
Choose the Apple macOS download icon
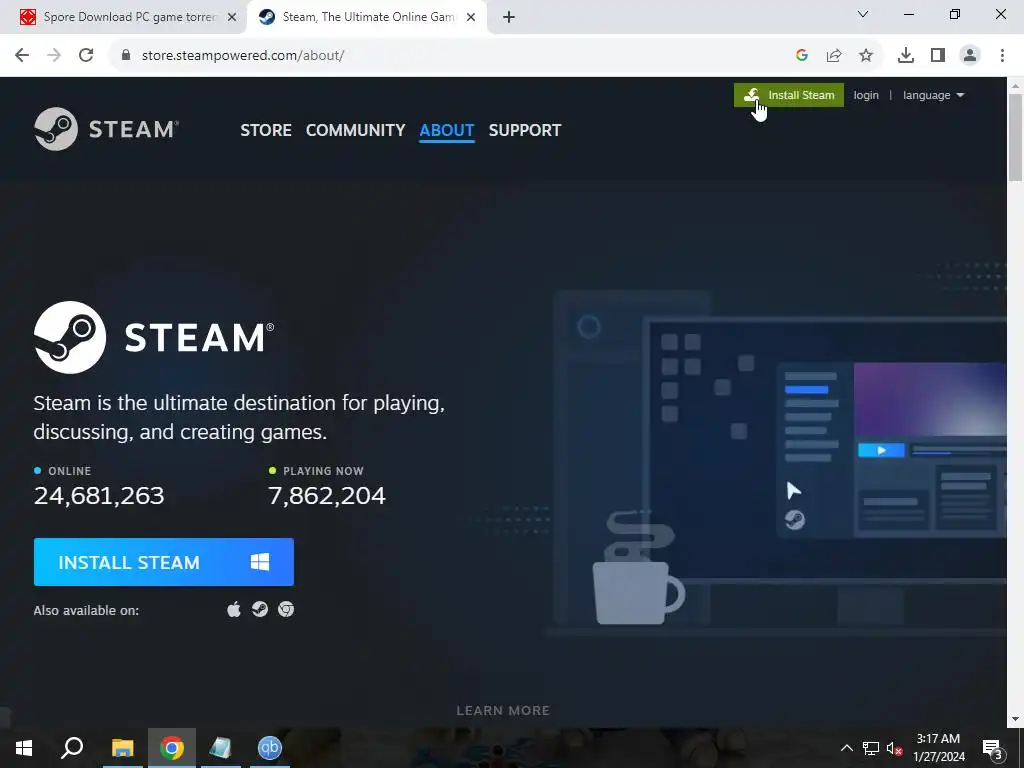click(x=234, y=609)
